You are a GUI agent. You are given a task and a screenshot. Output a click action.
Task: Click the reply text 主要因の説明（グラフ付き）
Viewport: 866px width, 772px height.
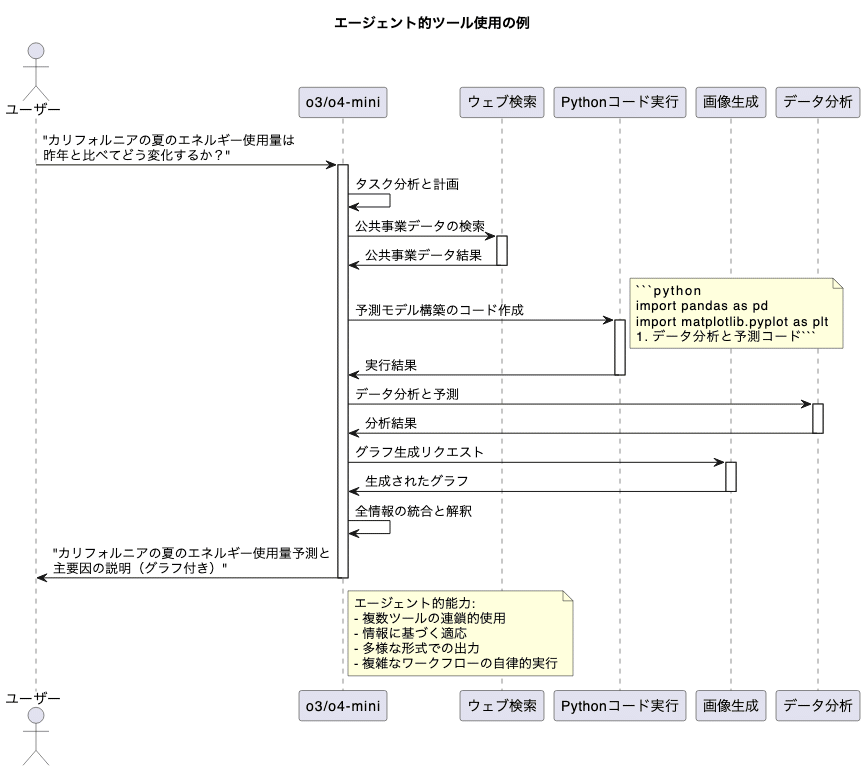140,568
